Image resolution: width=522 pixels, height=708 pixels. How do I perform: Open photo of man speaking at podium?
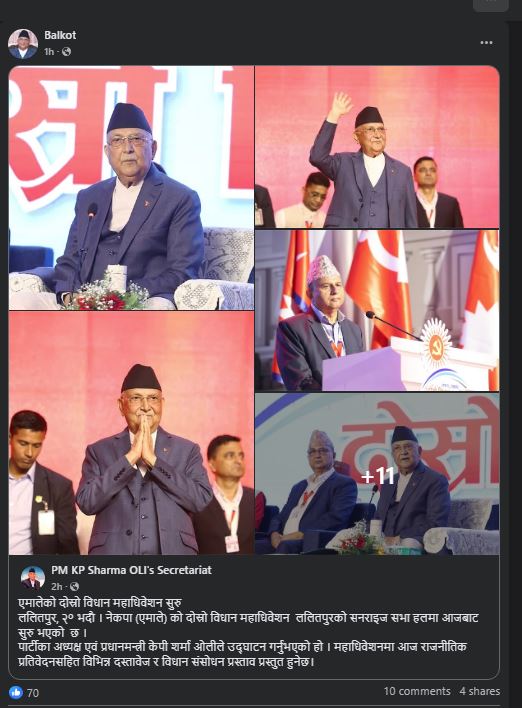pos(377,310)
